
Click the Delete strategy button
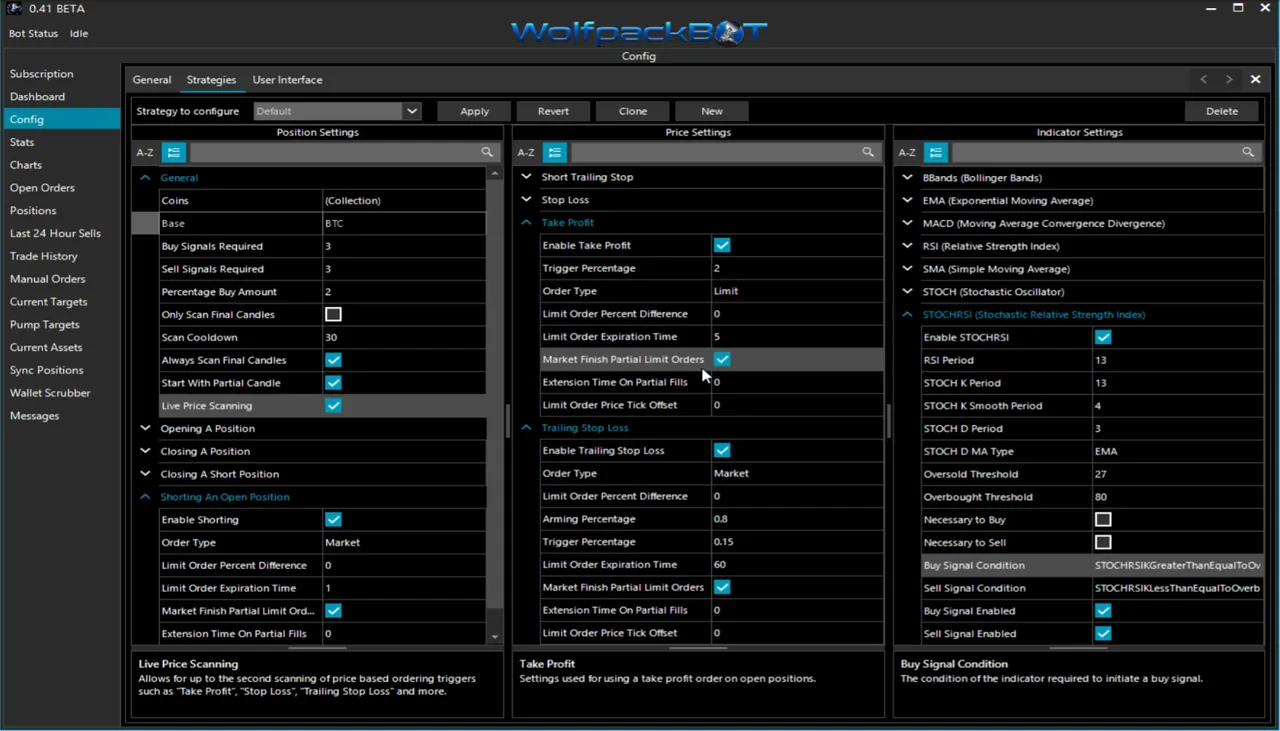pyautogui.click(x=1222, y=111)
